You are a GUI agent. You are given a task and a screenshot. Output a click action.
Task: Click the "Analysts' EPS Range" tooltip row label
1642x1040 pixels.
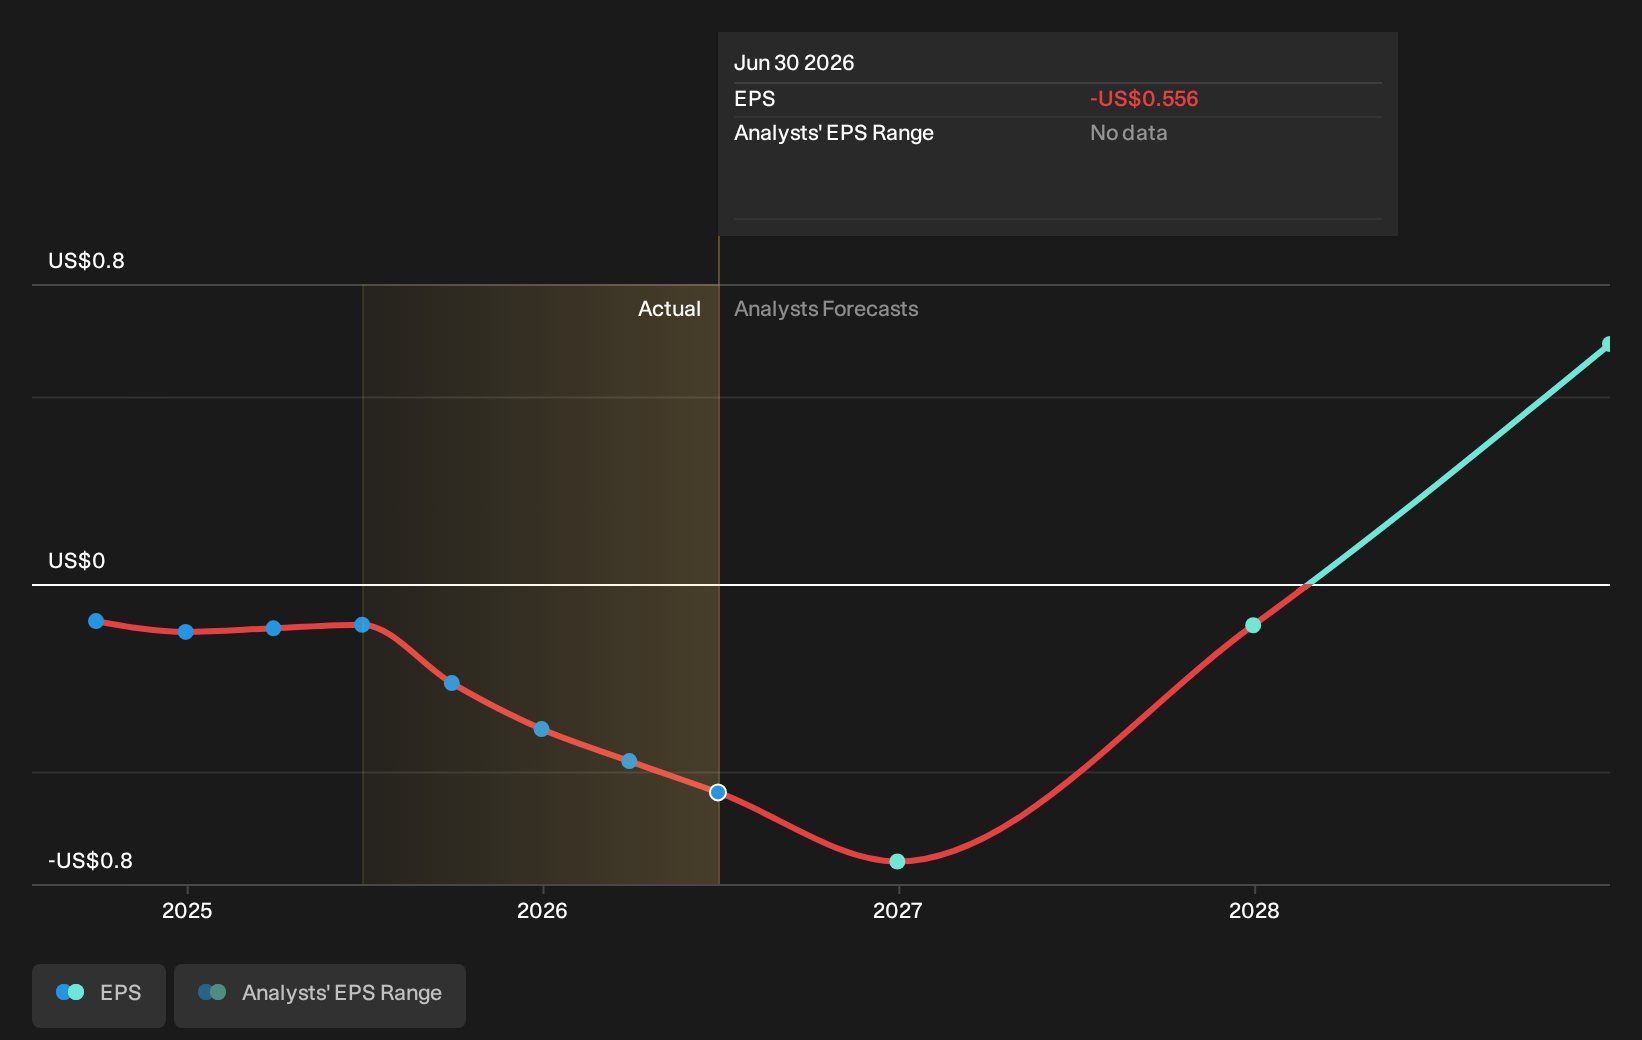(834, 133)
